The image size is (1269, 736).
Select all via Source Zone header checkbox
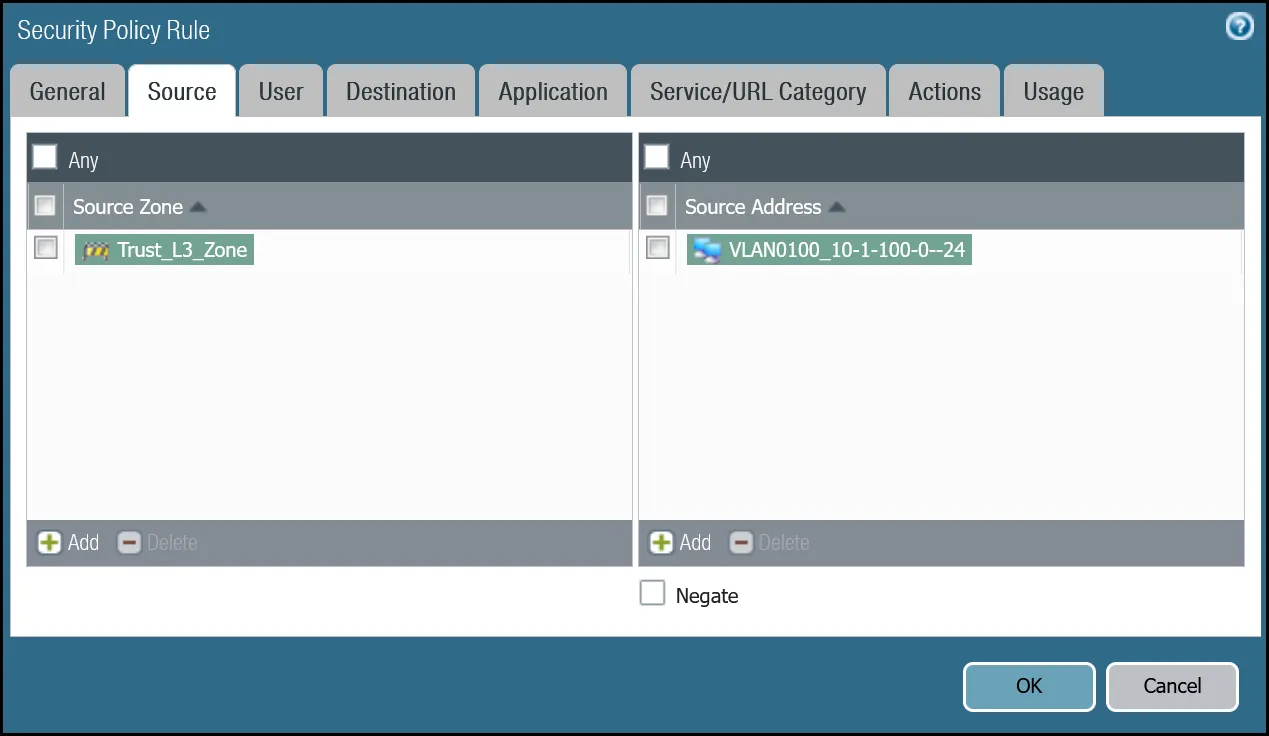tap(45, 206)
